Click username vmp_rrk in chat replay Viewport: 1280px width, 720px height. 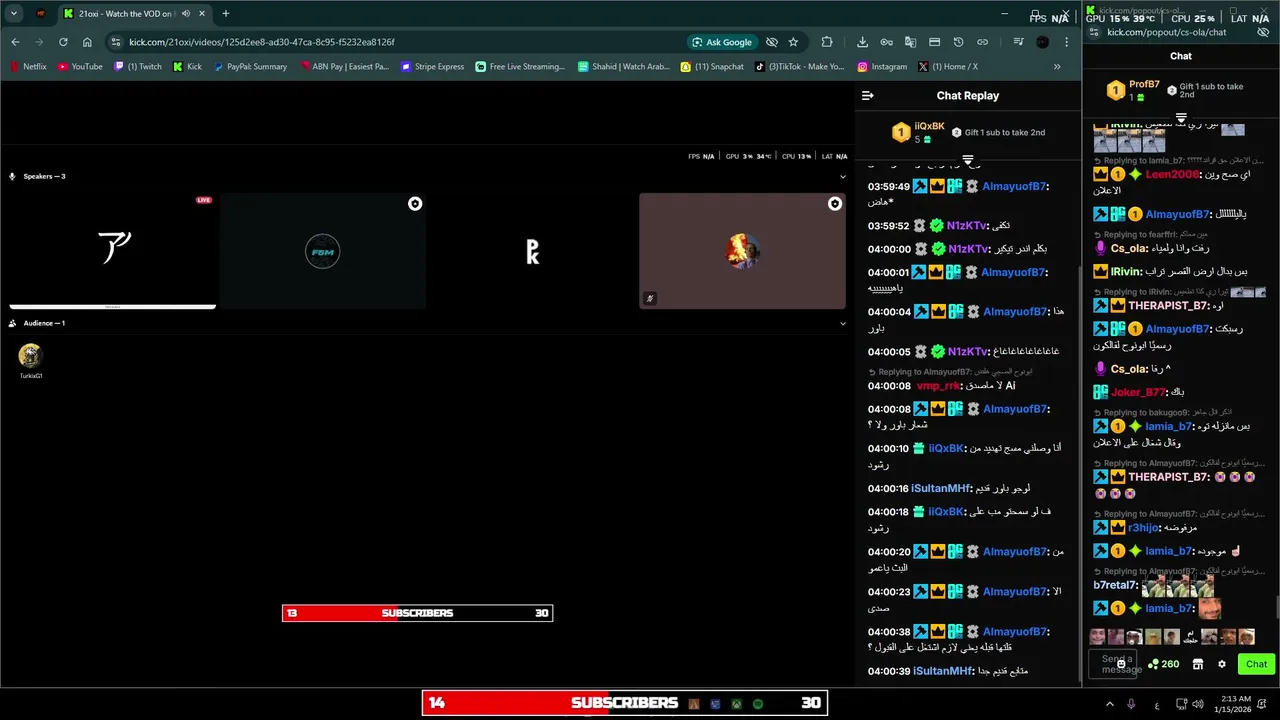[x=937, y=385]
